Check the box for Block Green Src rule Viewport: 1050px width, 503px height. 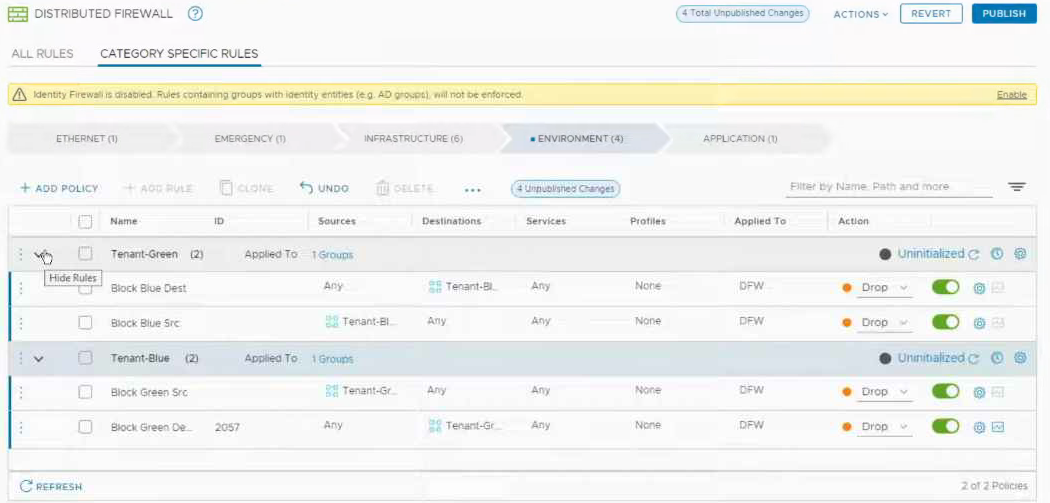85,392
